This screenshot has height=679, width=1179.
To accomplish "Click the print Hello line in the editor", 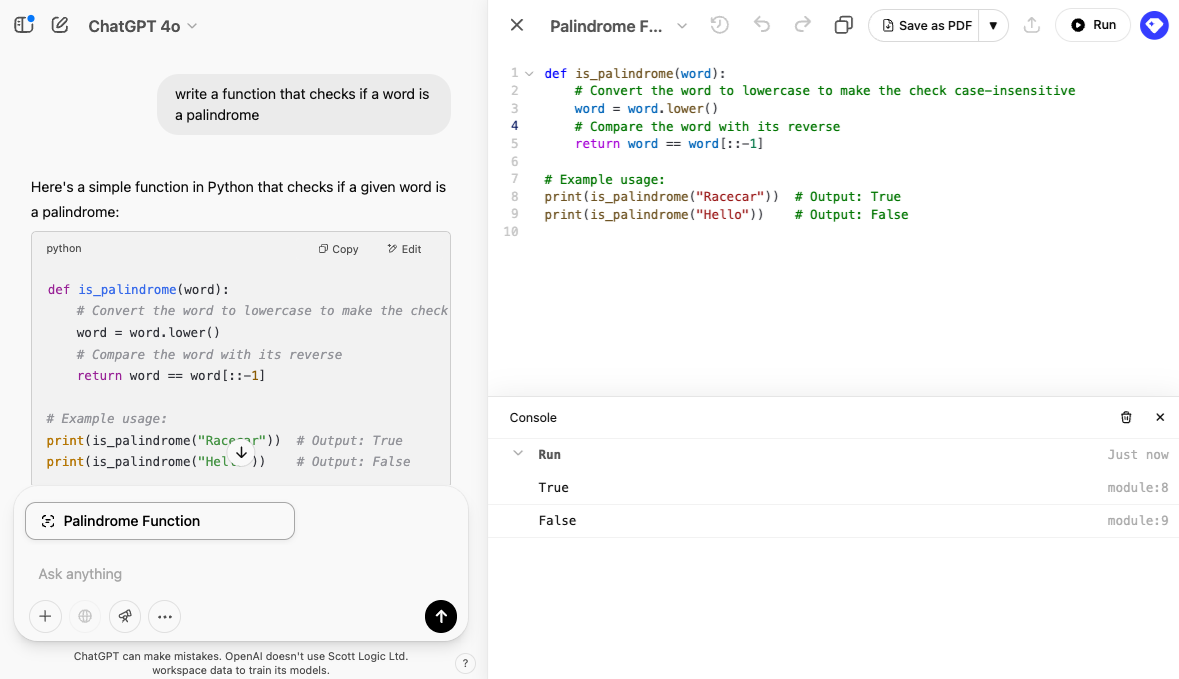I will pos(726,214).
